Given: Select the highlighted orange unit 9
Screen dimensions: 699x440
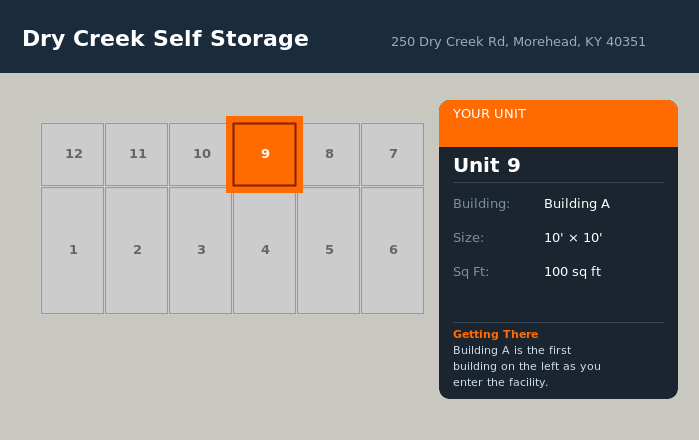Looking at the screenshot, I should pyautogui.click(x=265, y=154).
